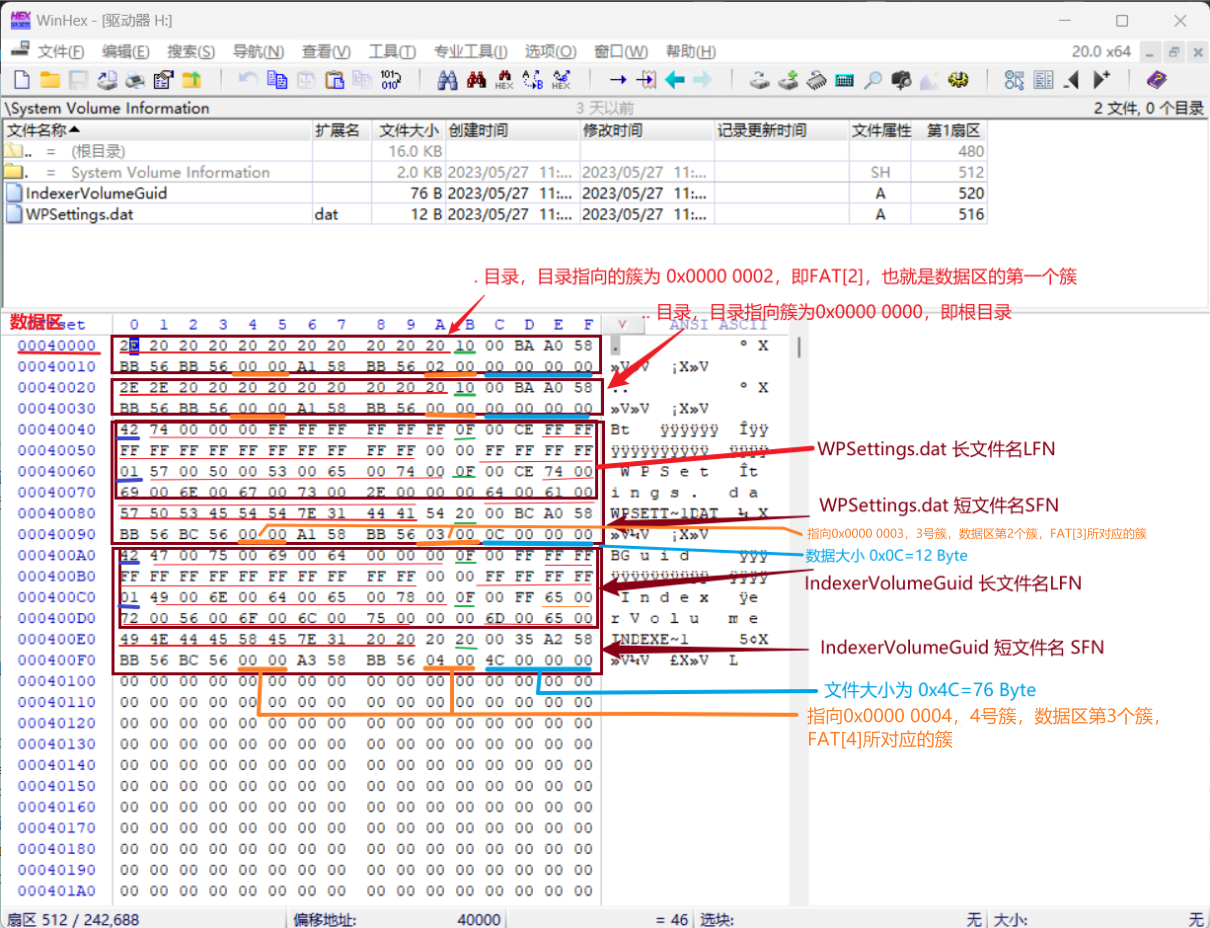The image size is (1210, 928).
Task: Click the Copy block toolbar icon
Action: pos(277,80)
